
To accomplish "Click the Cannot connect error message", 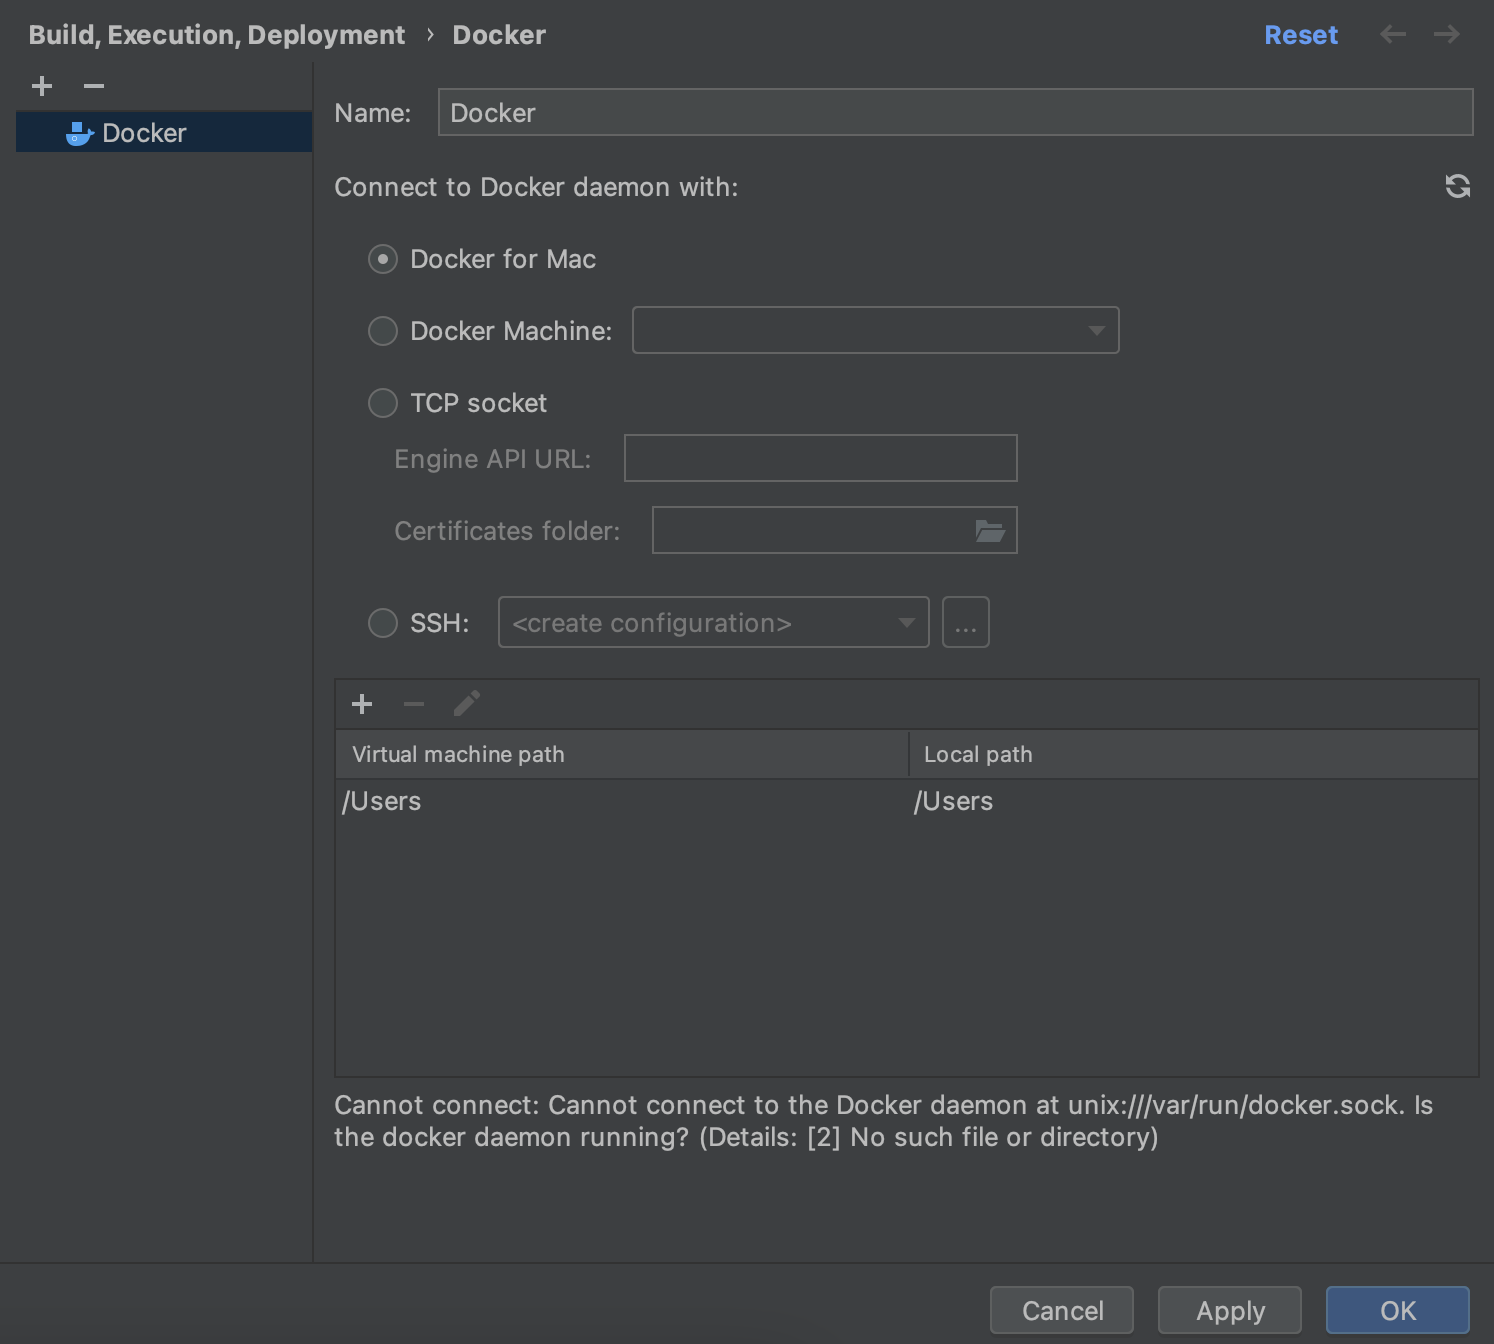I will pos(884,1121).
